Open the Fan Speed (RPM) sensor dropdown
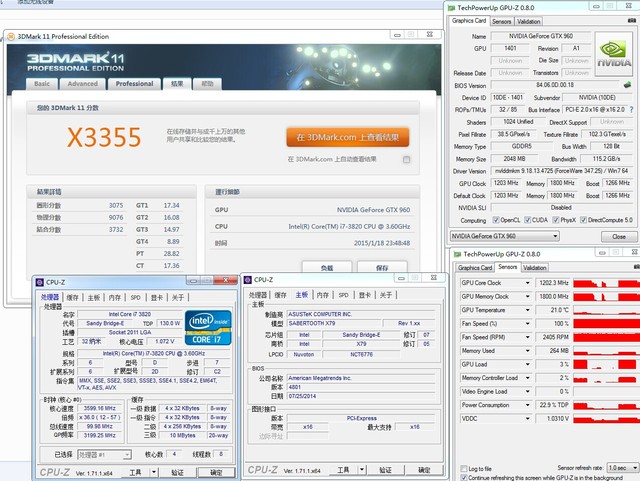This screenshot has width=640, height=481. pyautogui.click(x=527, y=337)
